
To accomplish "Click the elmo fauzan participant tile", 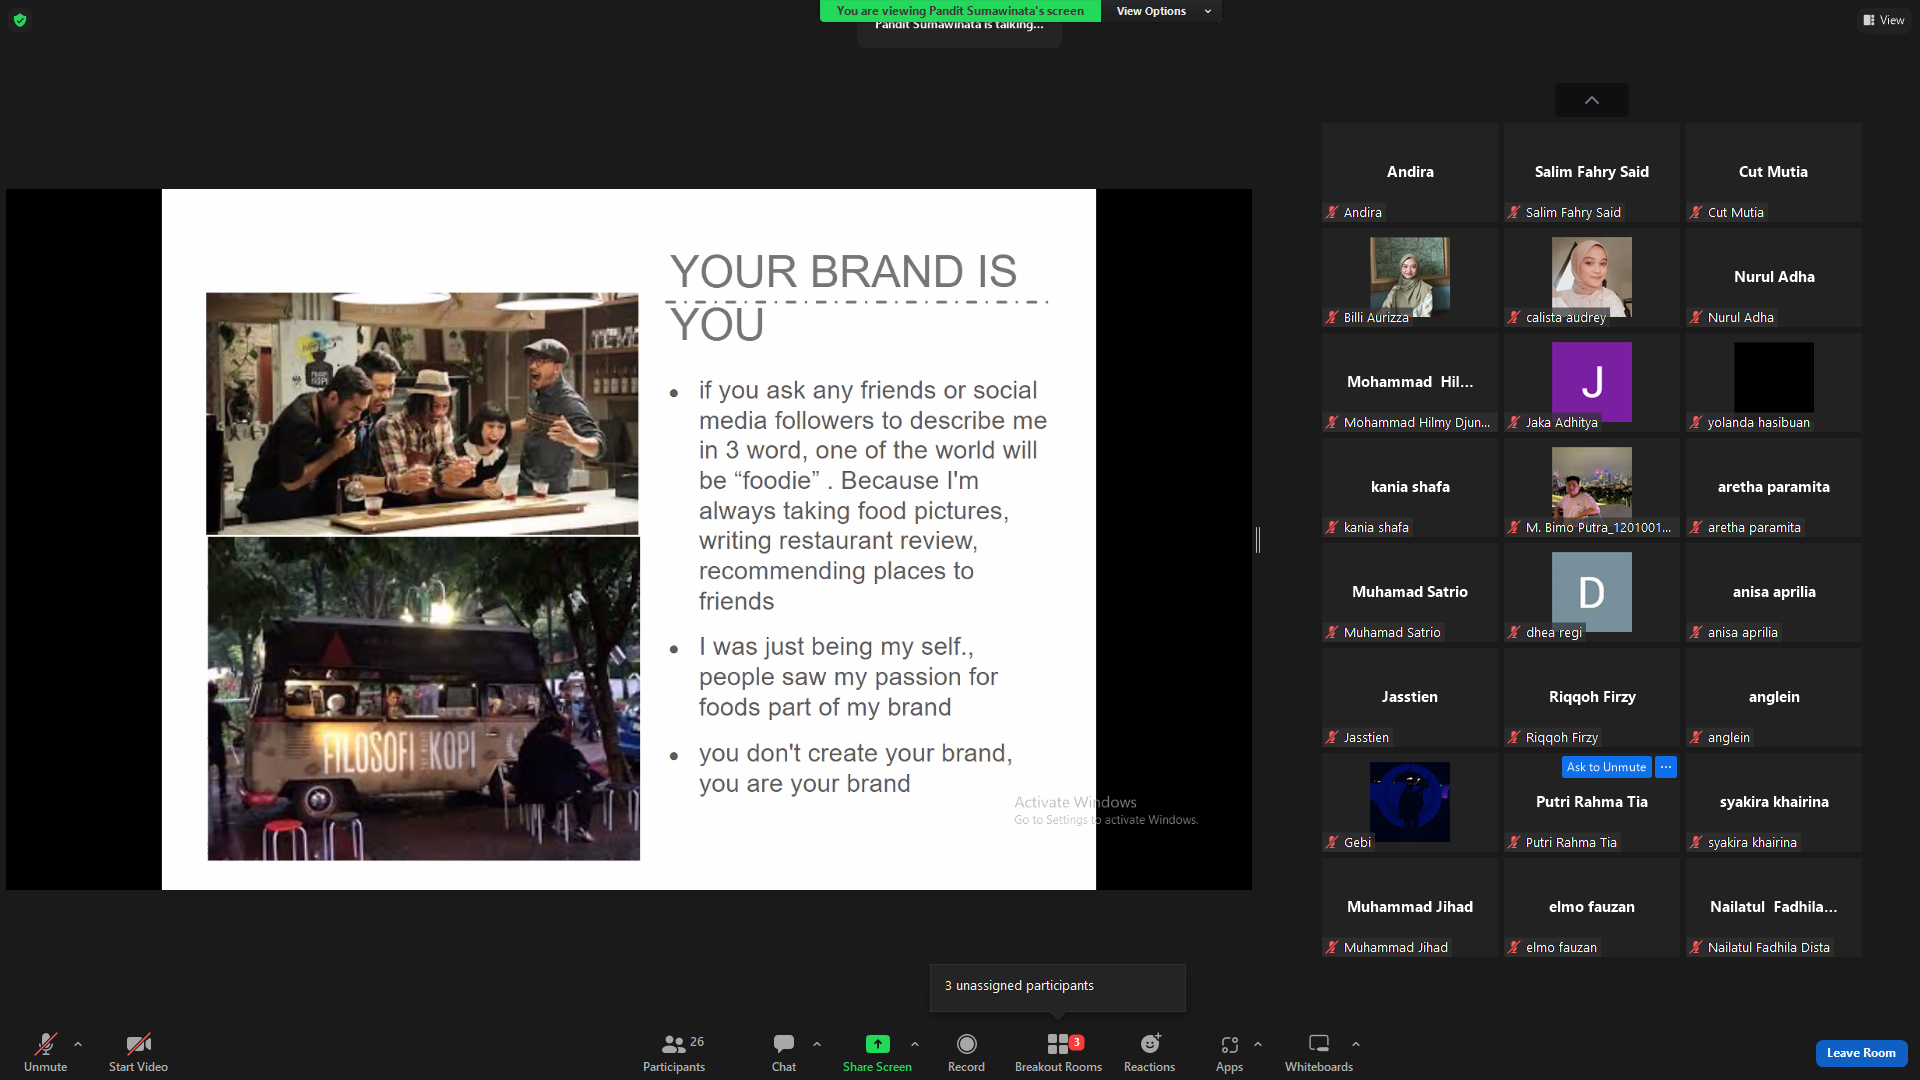I will click(x=1592, y=908).
